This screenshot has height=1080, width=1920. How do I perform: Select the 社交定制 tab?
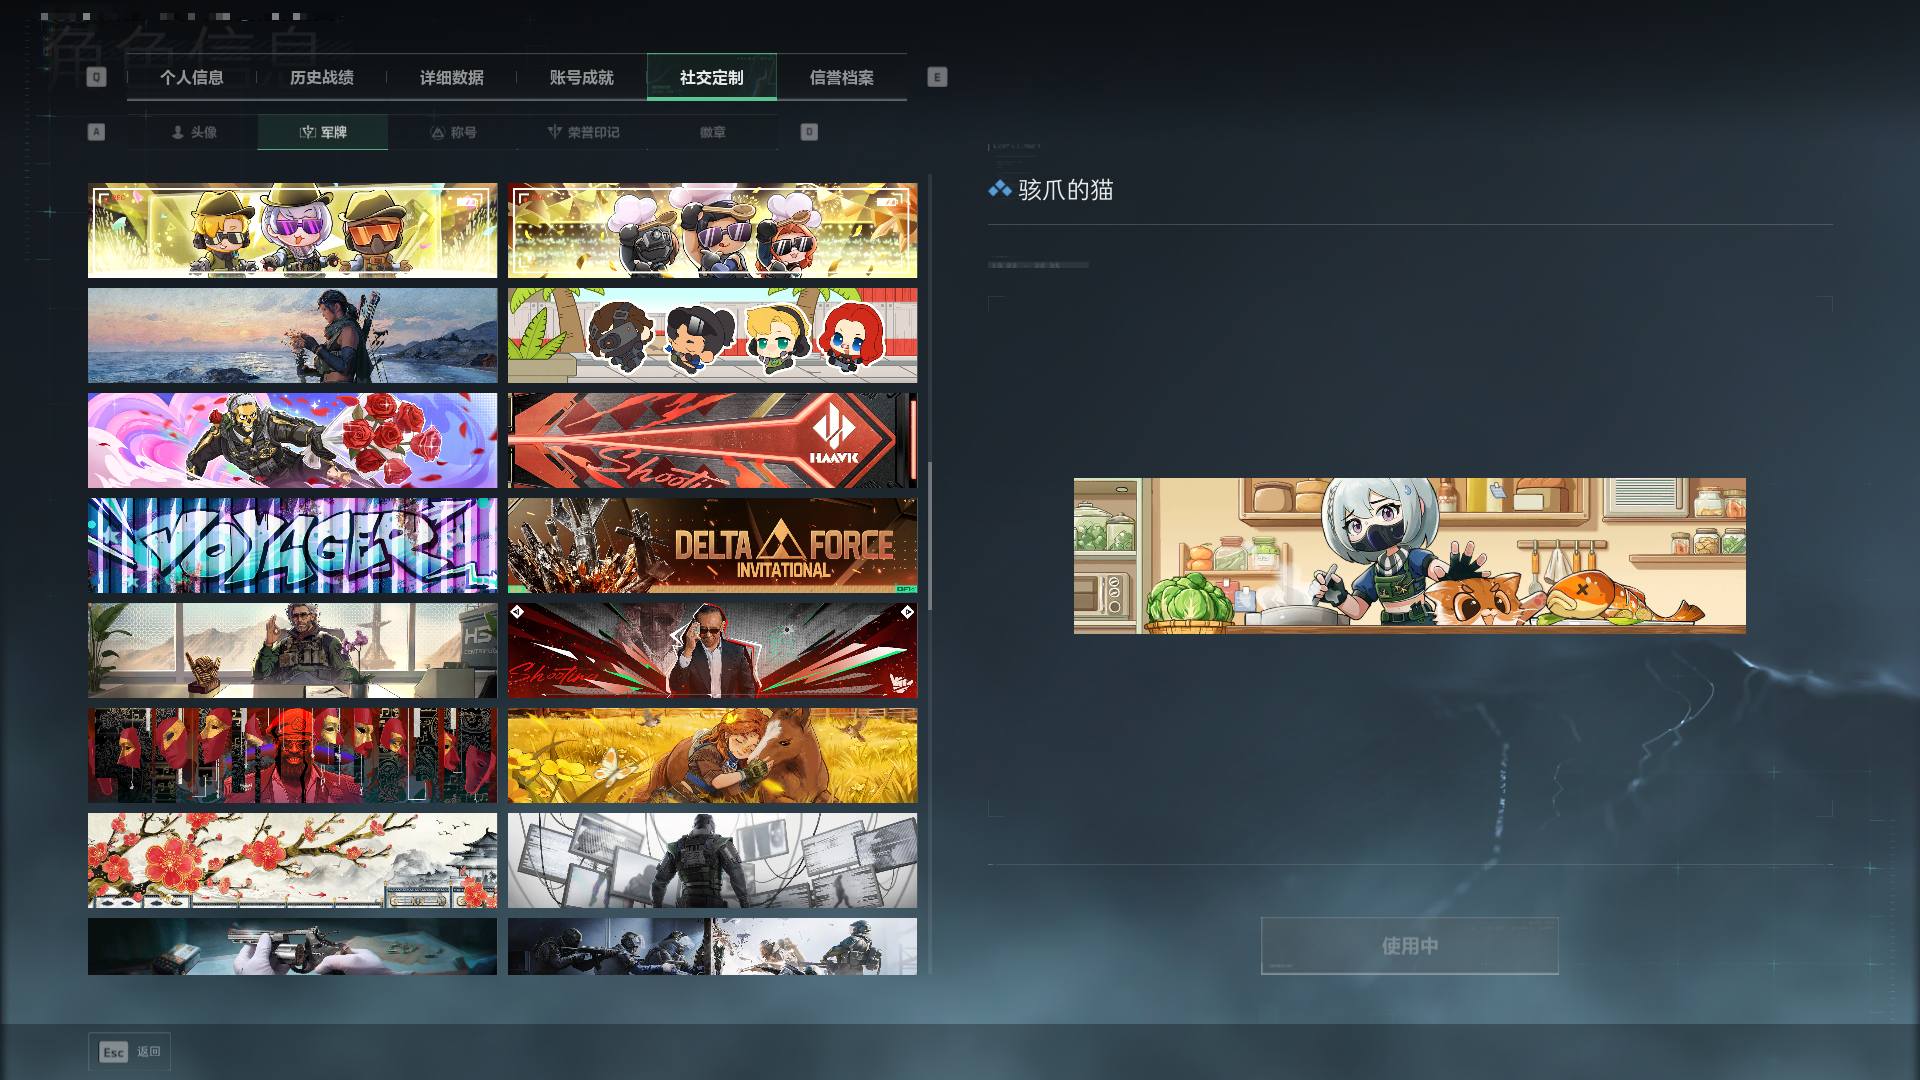coord(712,77)
